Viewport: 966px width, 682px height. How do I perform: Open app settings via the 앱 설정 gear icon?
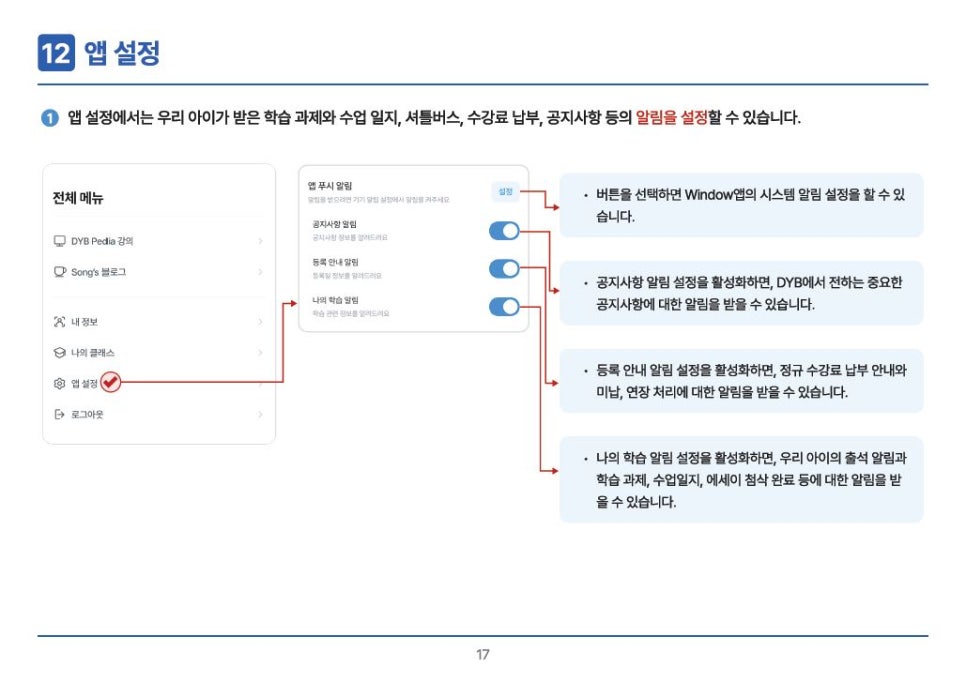[58, 384]
